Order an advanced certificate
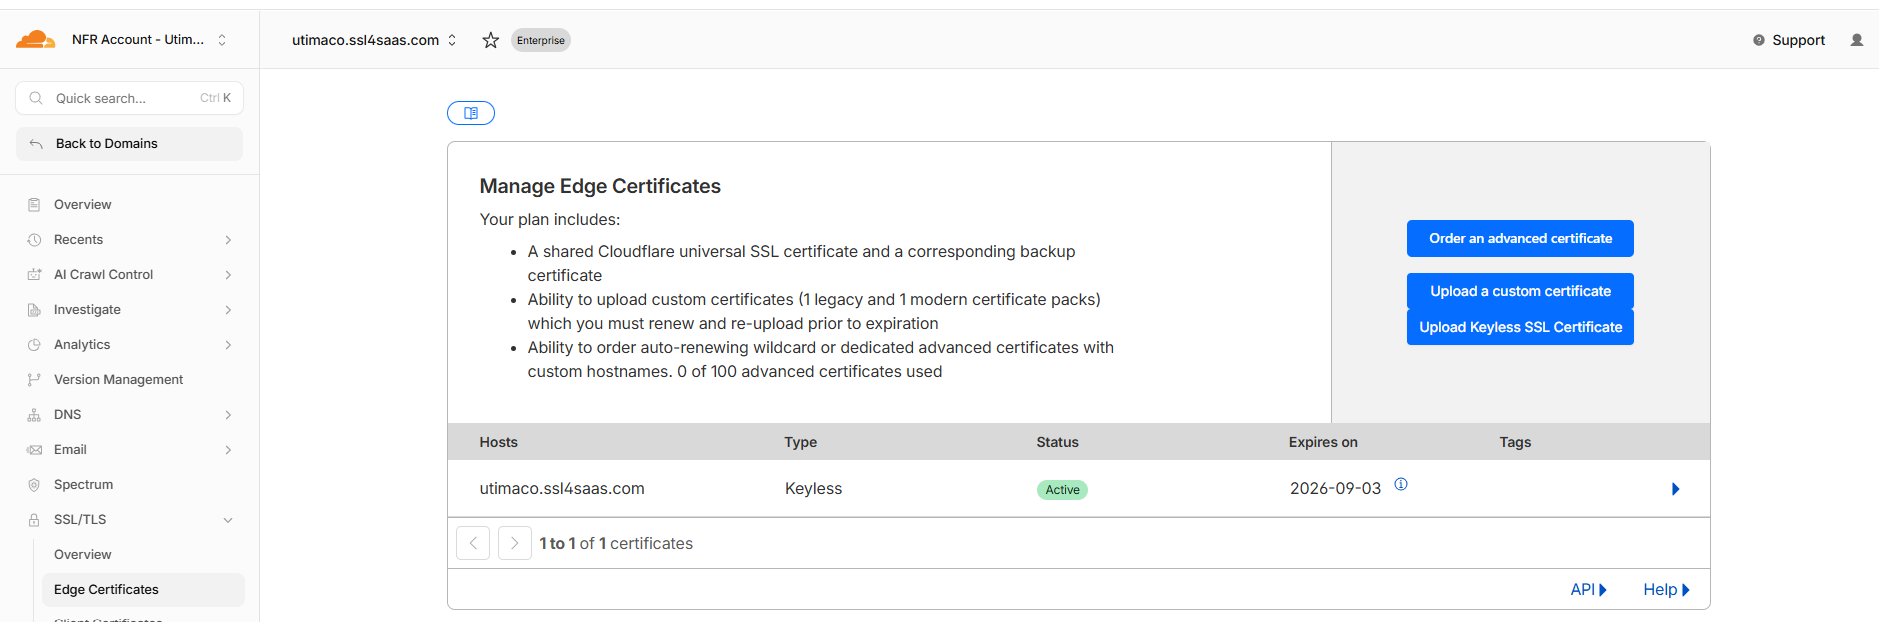This screenshot has width=1879, height=622. (1520, 238)
